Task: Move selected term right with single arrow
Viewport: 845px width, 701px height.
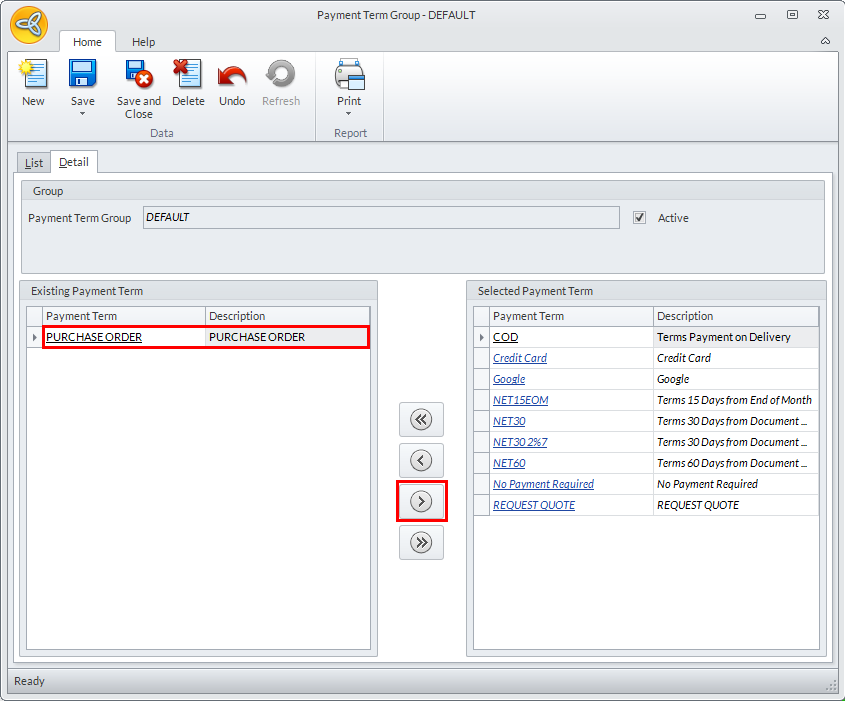Action: click(x=421, y=502)
